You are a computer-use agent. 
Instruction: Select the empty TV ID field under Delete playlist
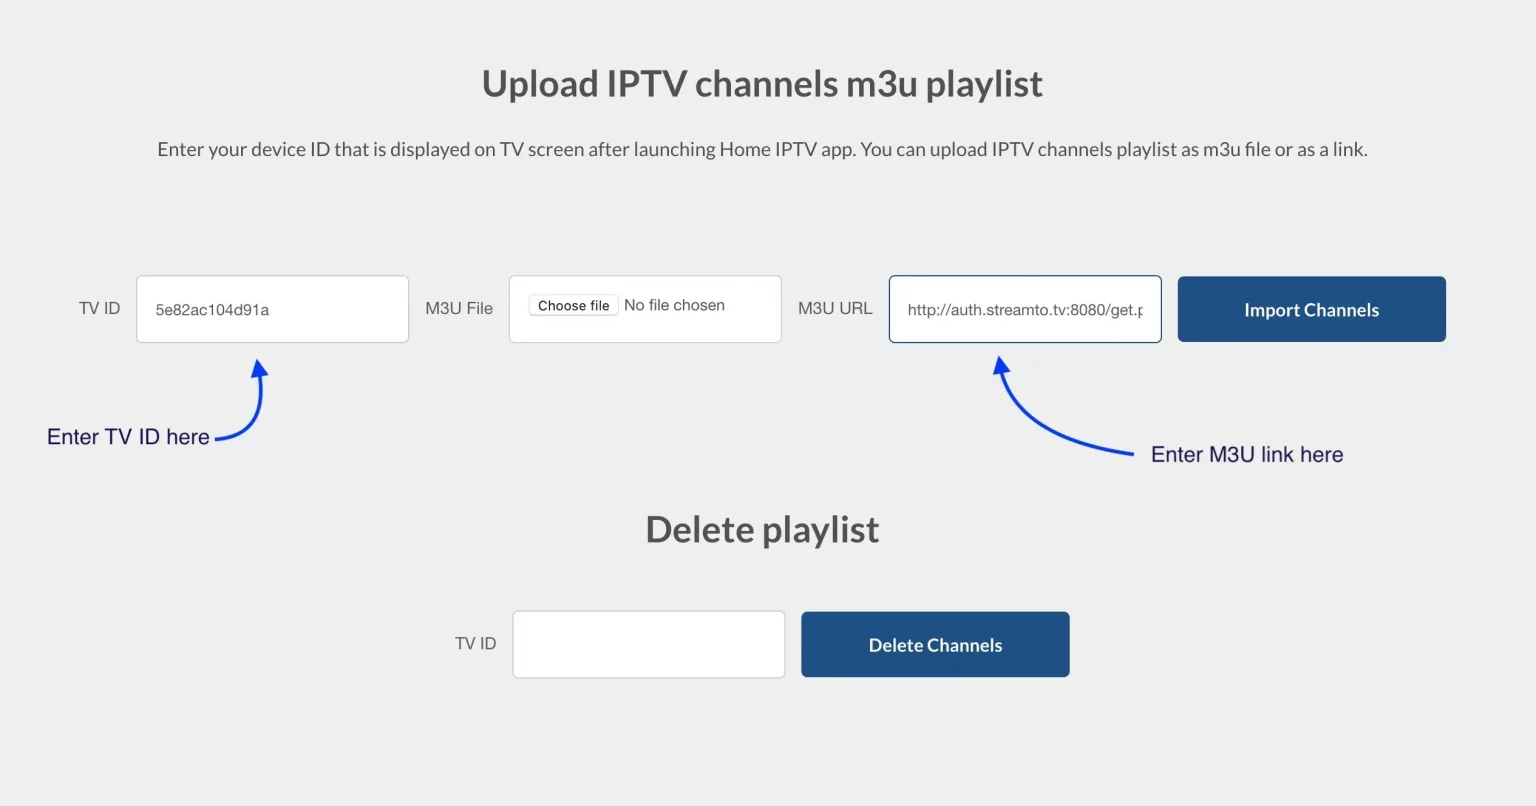pyautogui.click(x=648, y=644)
